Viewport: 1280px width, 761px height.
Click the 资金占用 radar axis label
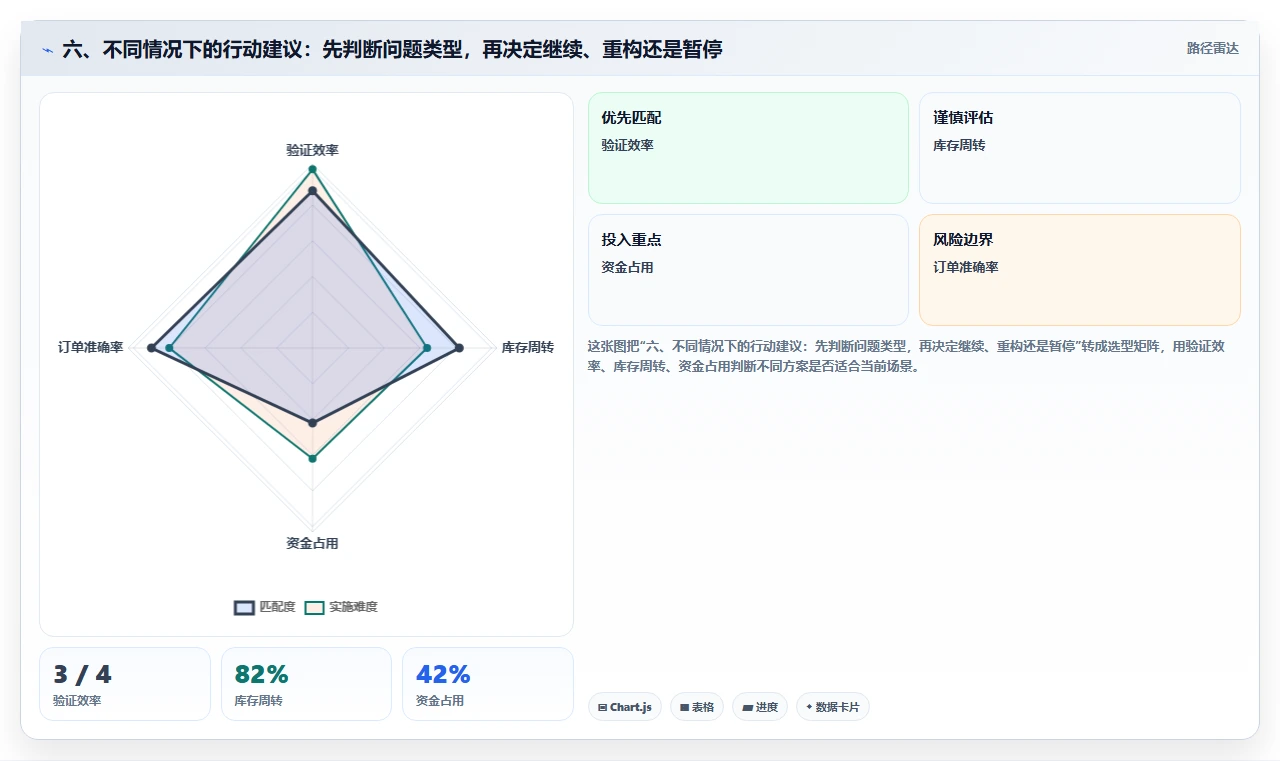(x=312, y=544)
